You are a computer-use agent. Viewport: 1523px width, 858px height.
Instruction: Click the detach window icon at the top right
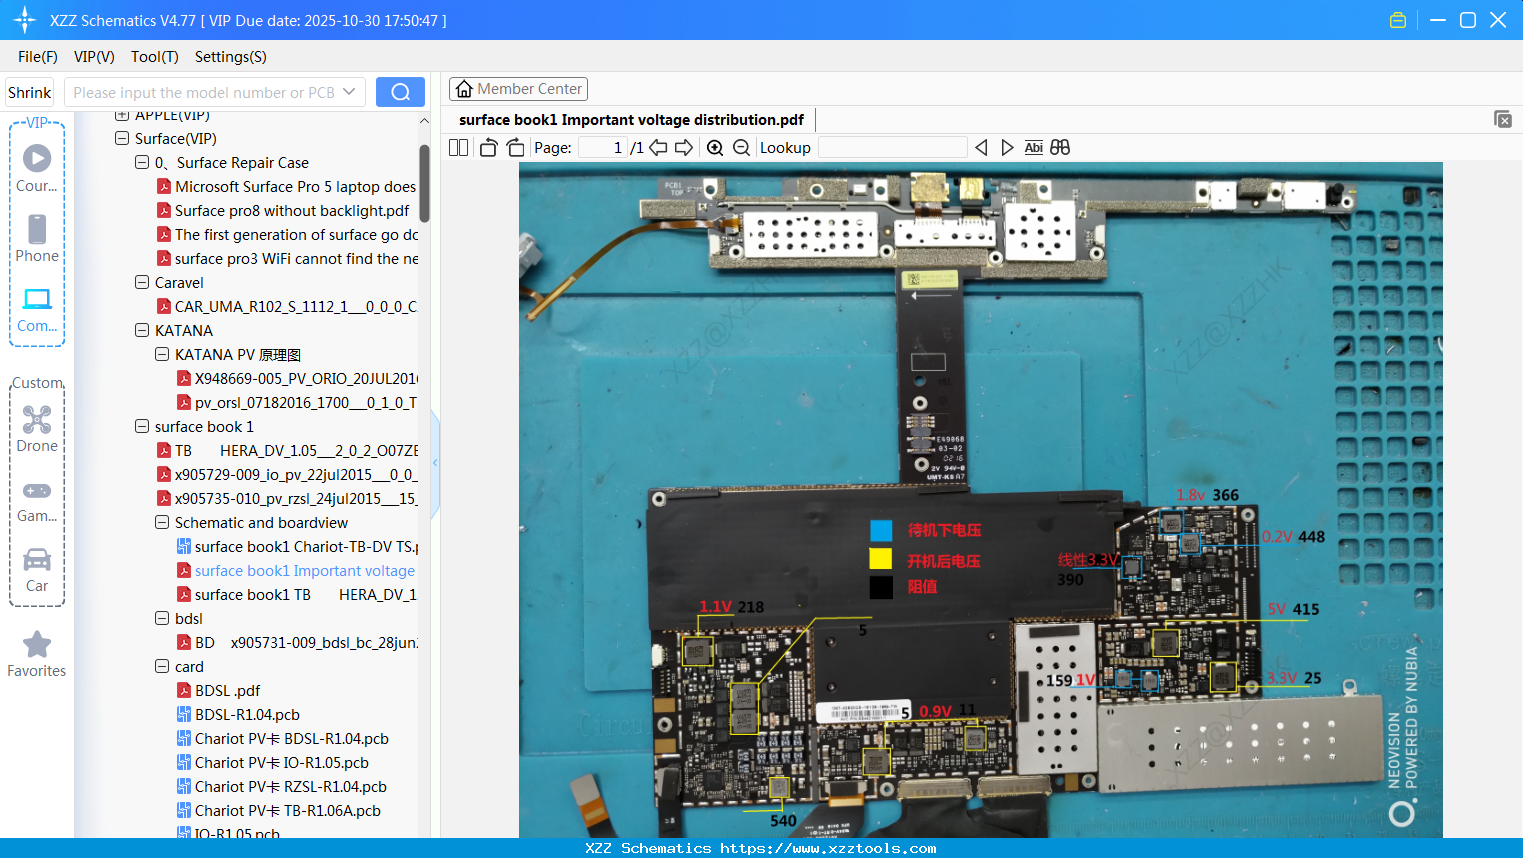coord(1503,119)
